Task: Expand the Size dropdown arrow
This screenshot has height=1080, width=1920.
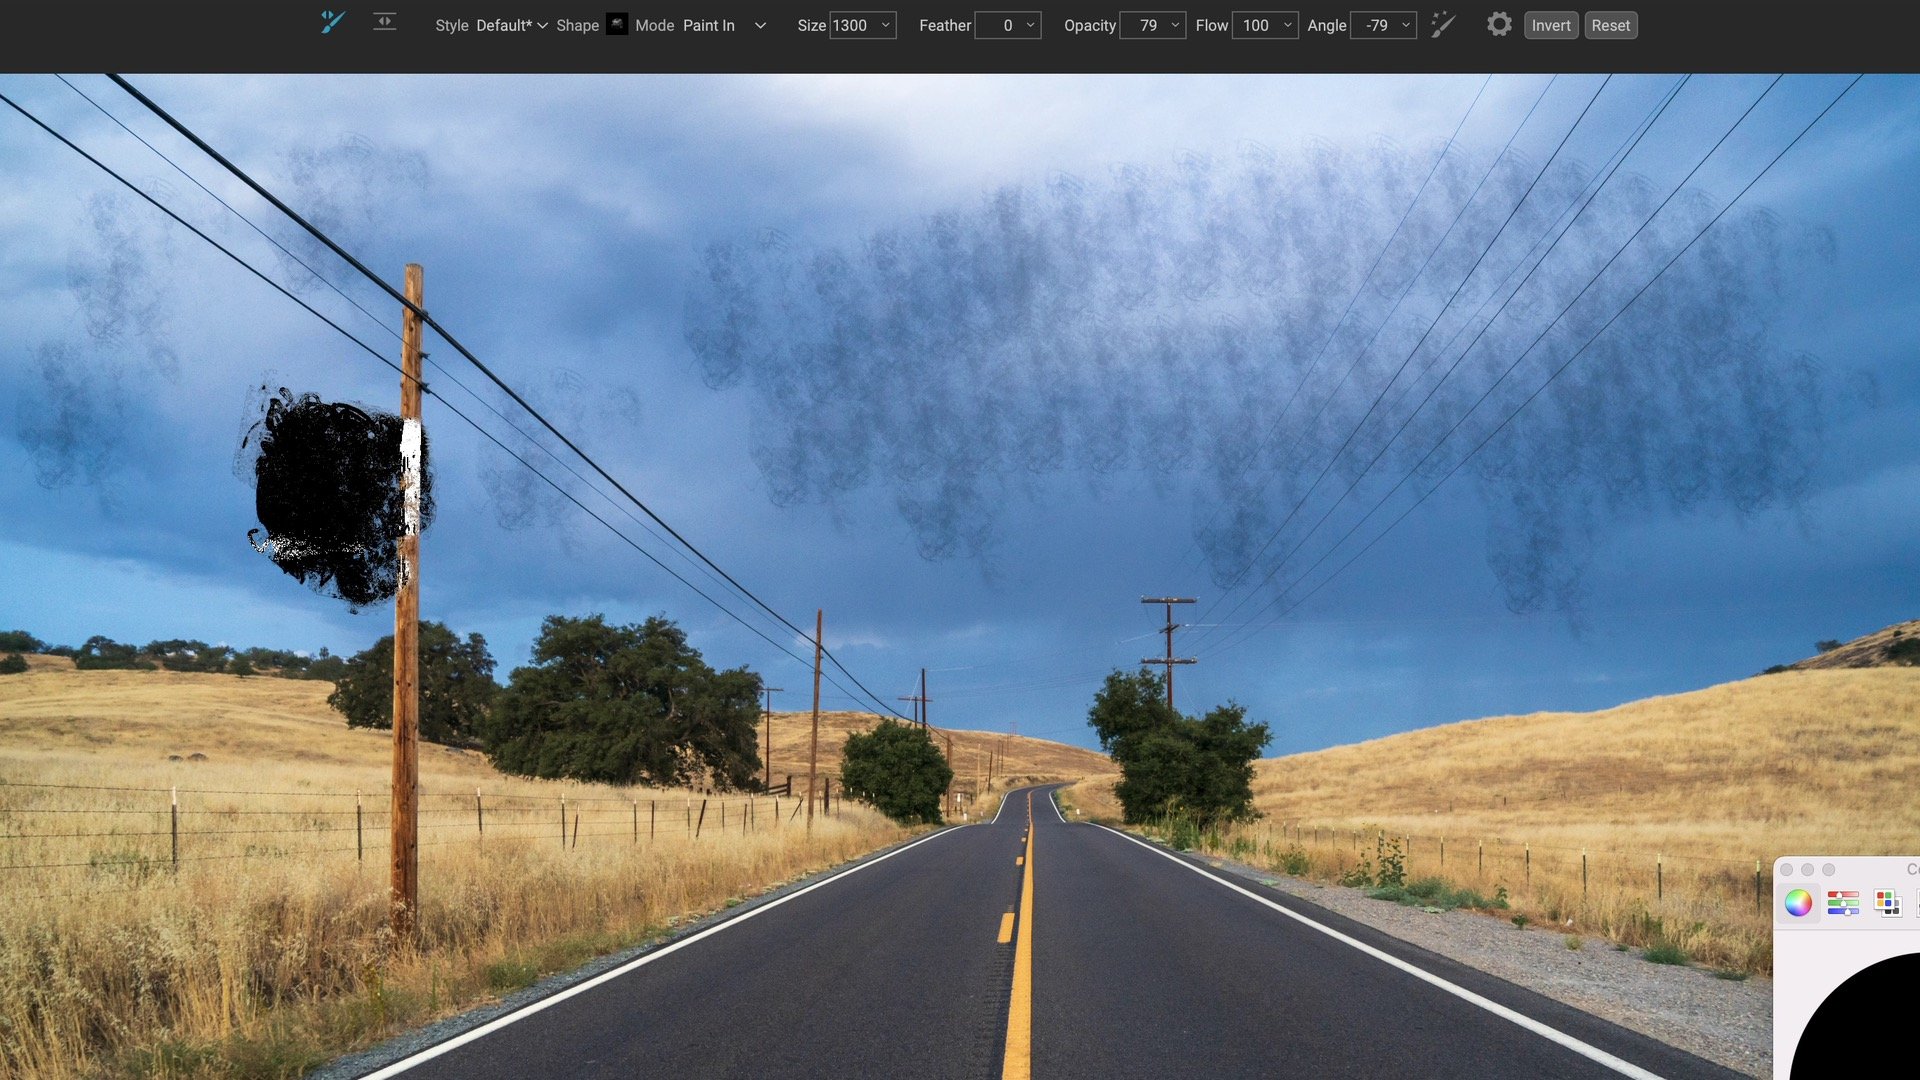Action: point(885,25)
